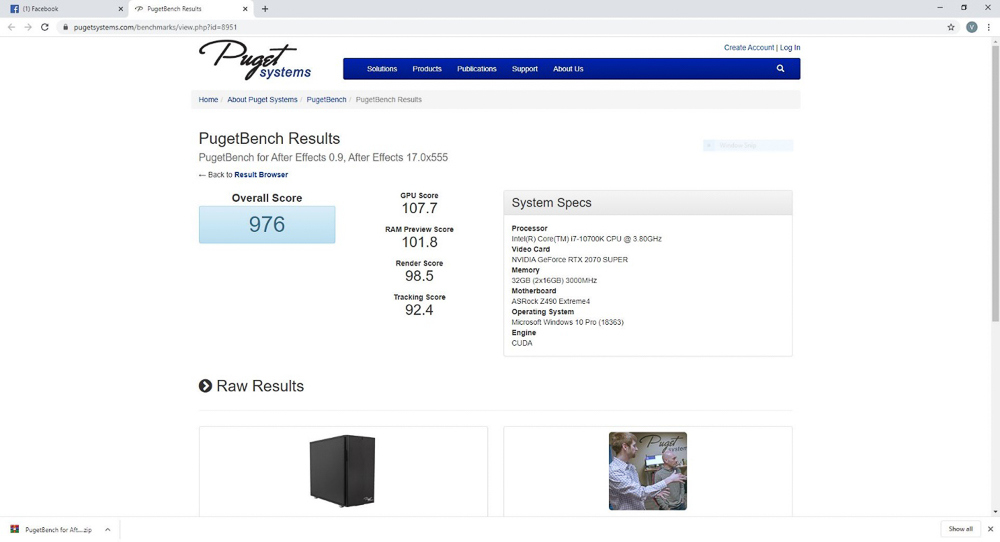Click the Raw Results arrow icon
Viewport: 1000px width, 542px height.
[205, 386]
